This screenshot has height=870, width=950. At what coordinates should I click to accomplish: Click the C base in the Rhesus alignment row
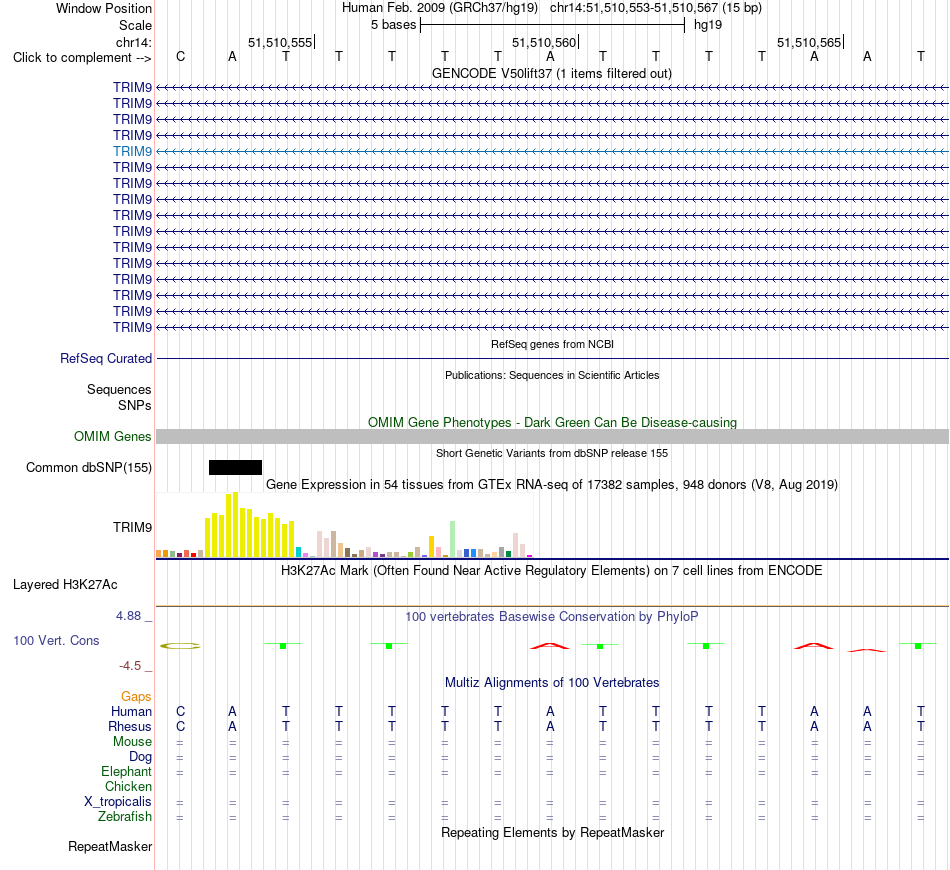(x=180, y=726)
